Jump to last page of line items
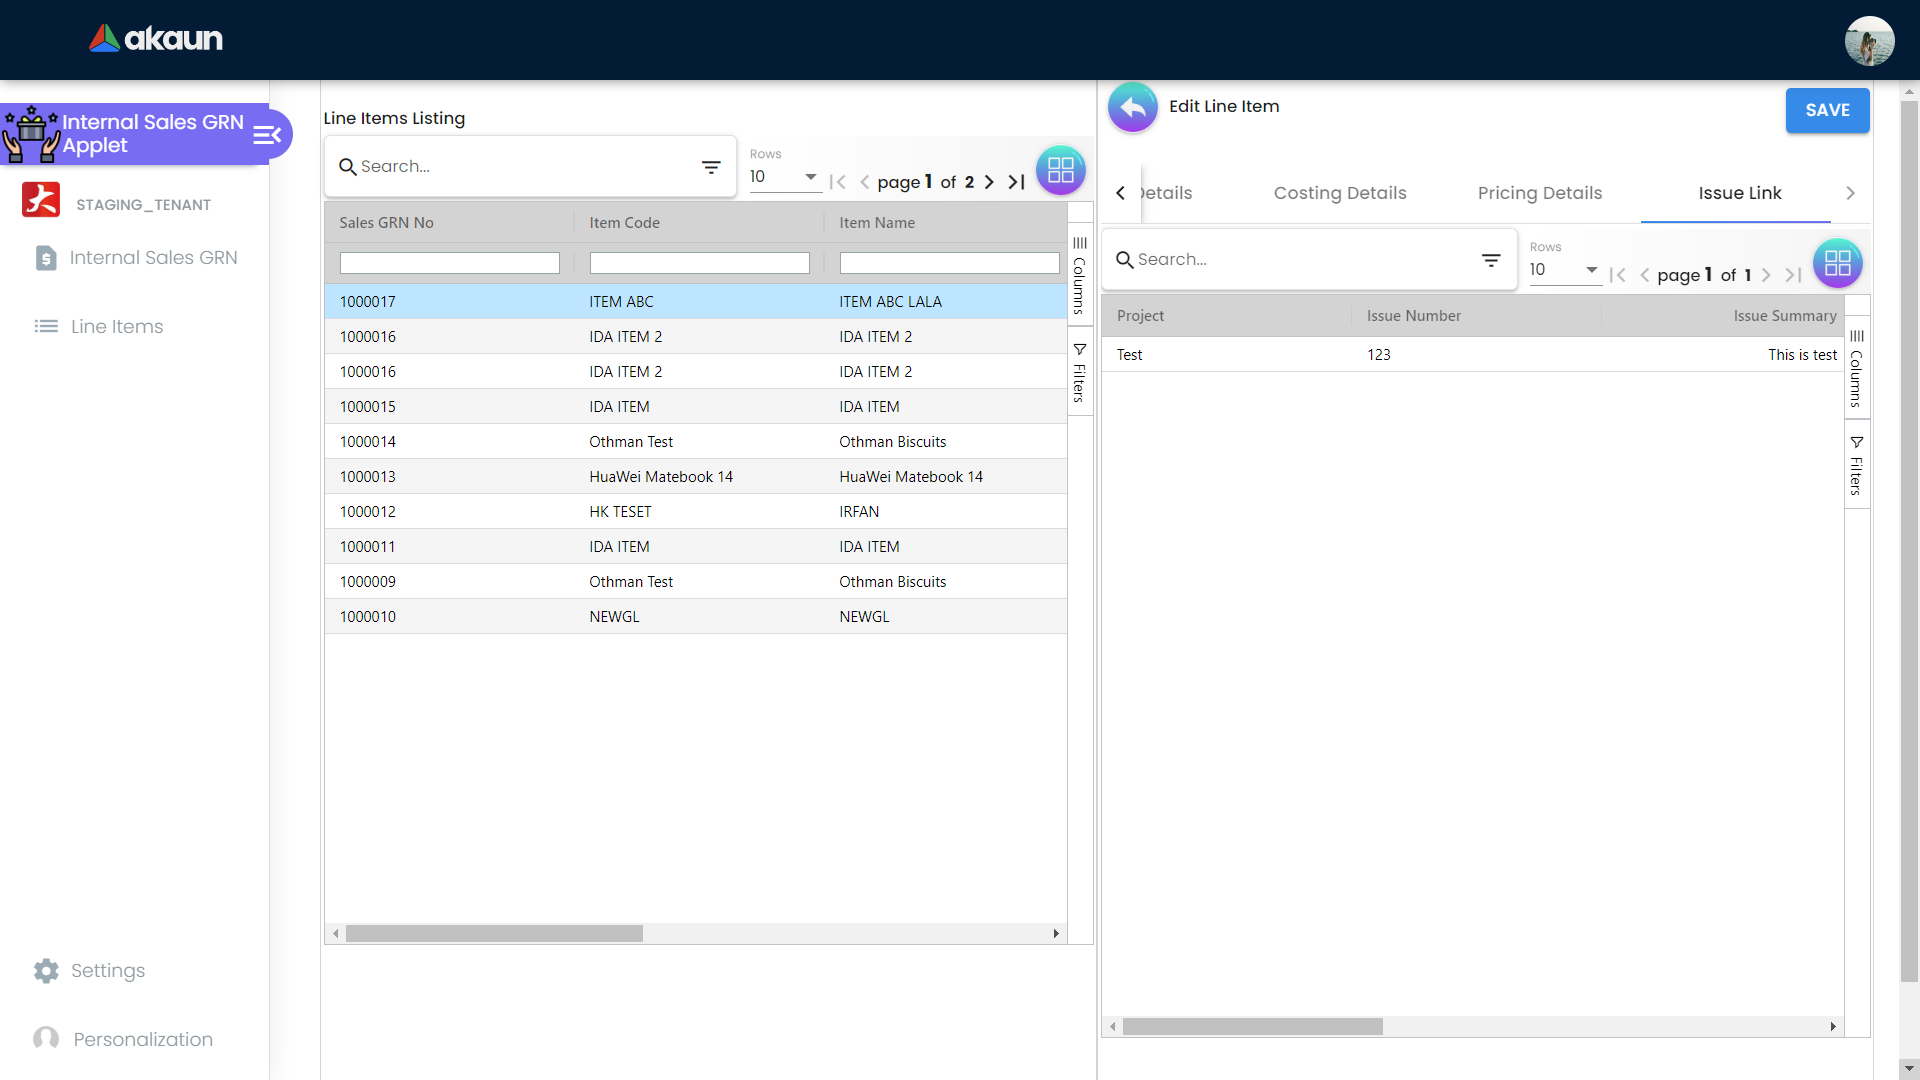Image resolution: width=1920 pixels, height=1080 pixels. tap(1016, 182)
